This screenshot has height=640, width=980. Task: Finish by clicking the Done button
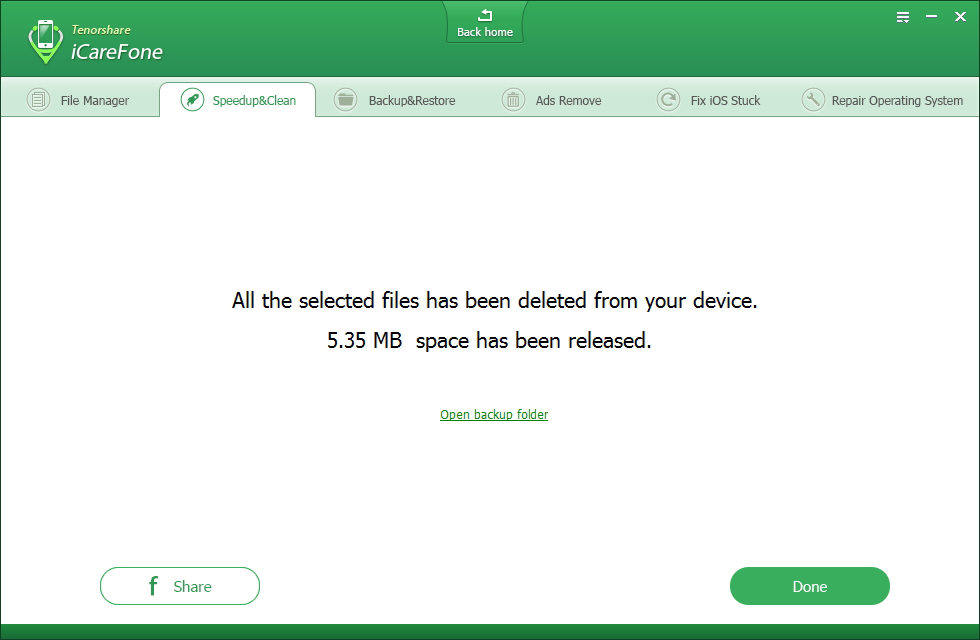click(x=809, y=586)
